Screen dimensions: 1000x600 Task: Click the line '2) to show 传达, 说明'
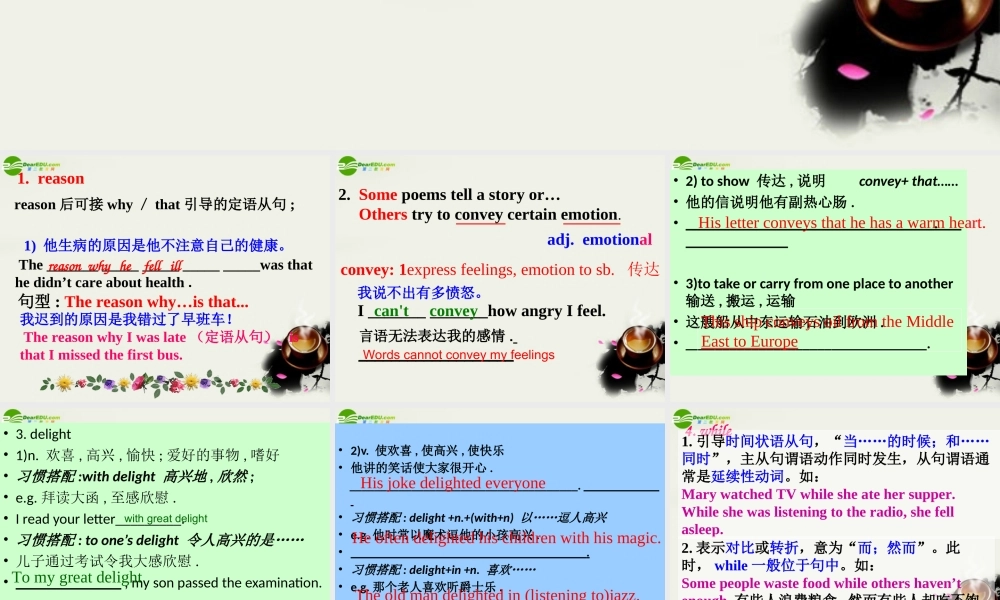(755, 181)
